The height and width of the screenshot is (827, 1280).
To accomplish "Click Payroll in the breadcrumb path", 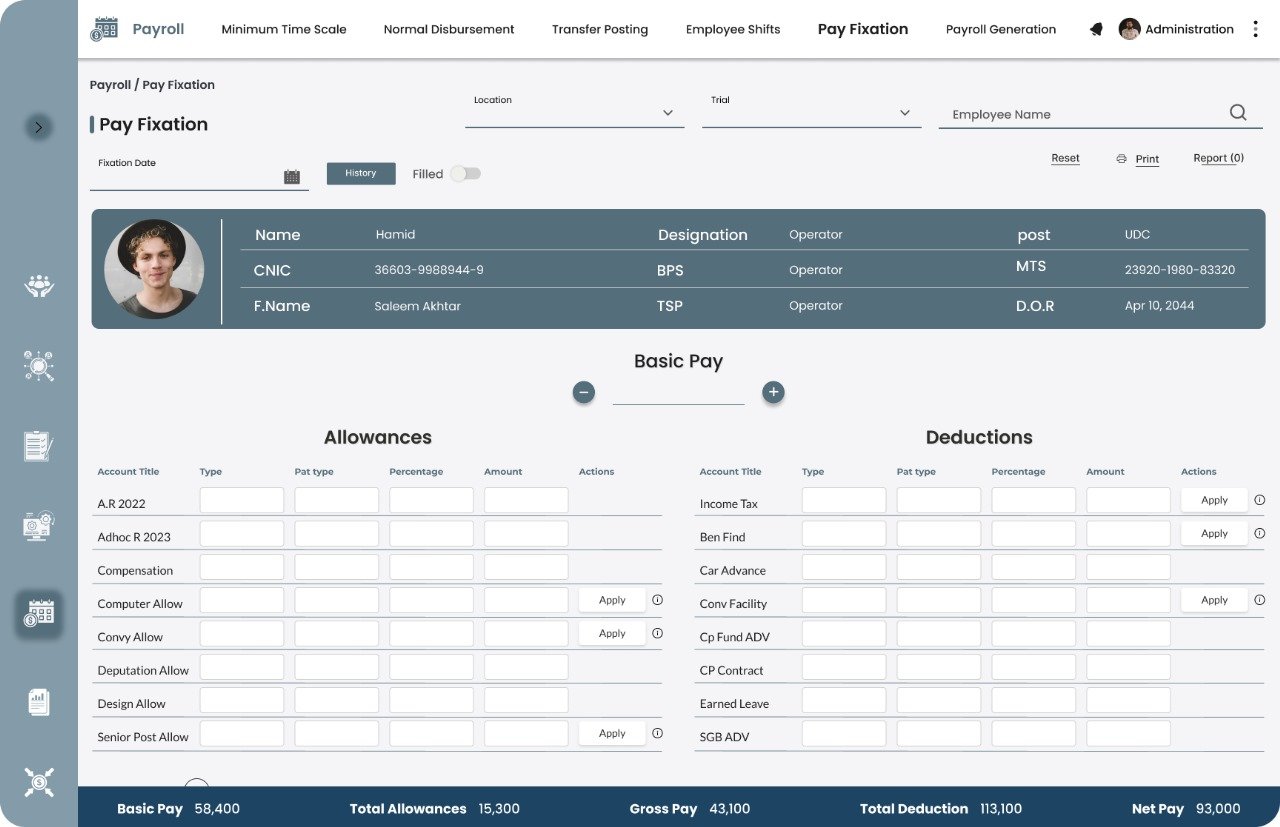I will click(x=110, y=85).
